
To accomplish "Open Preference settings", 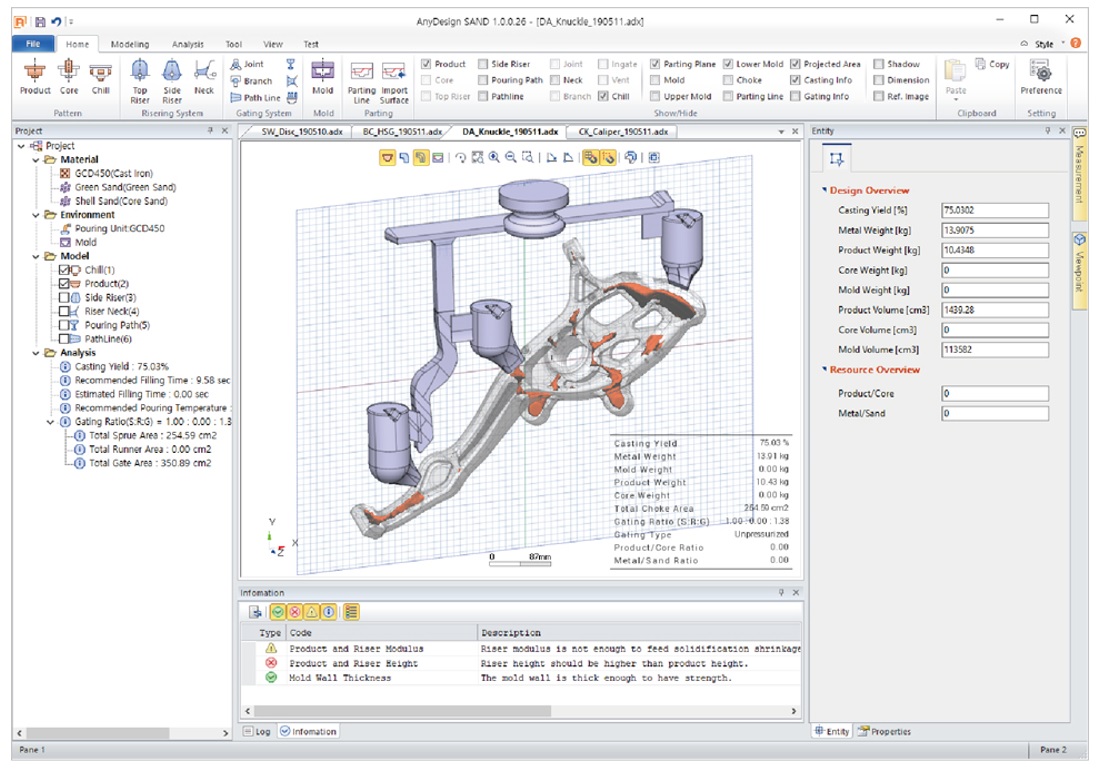I will [1041, 78].
